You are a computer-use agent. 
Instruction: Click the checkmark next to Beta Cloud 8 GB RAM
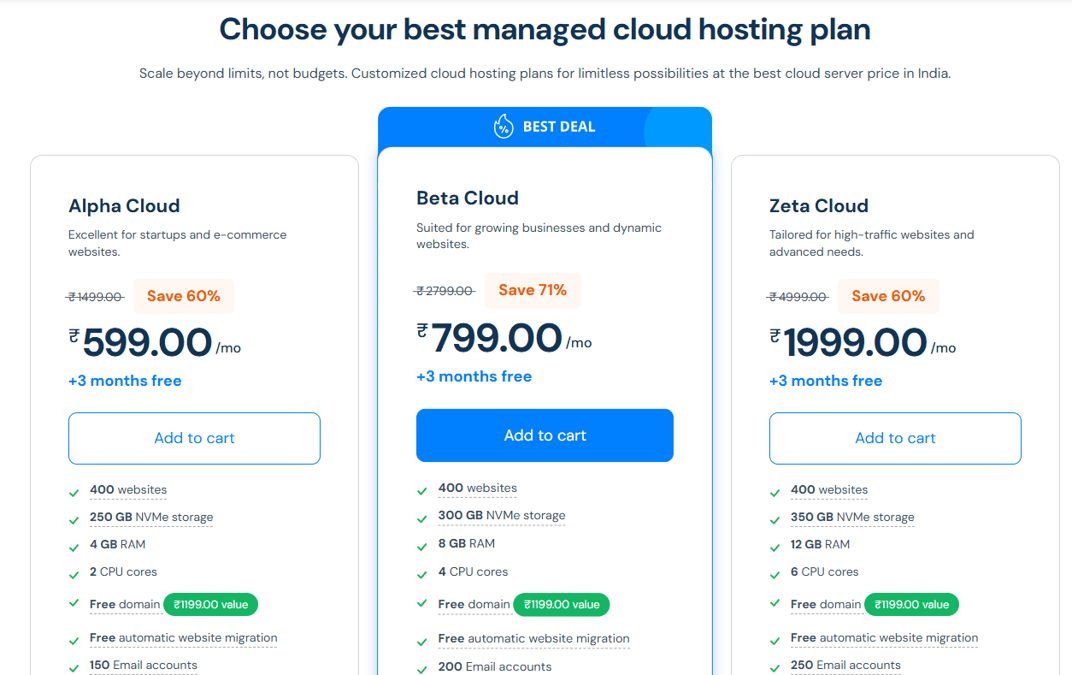(424, 543)
